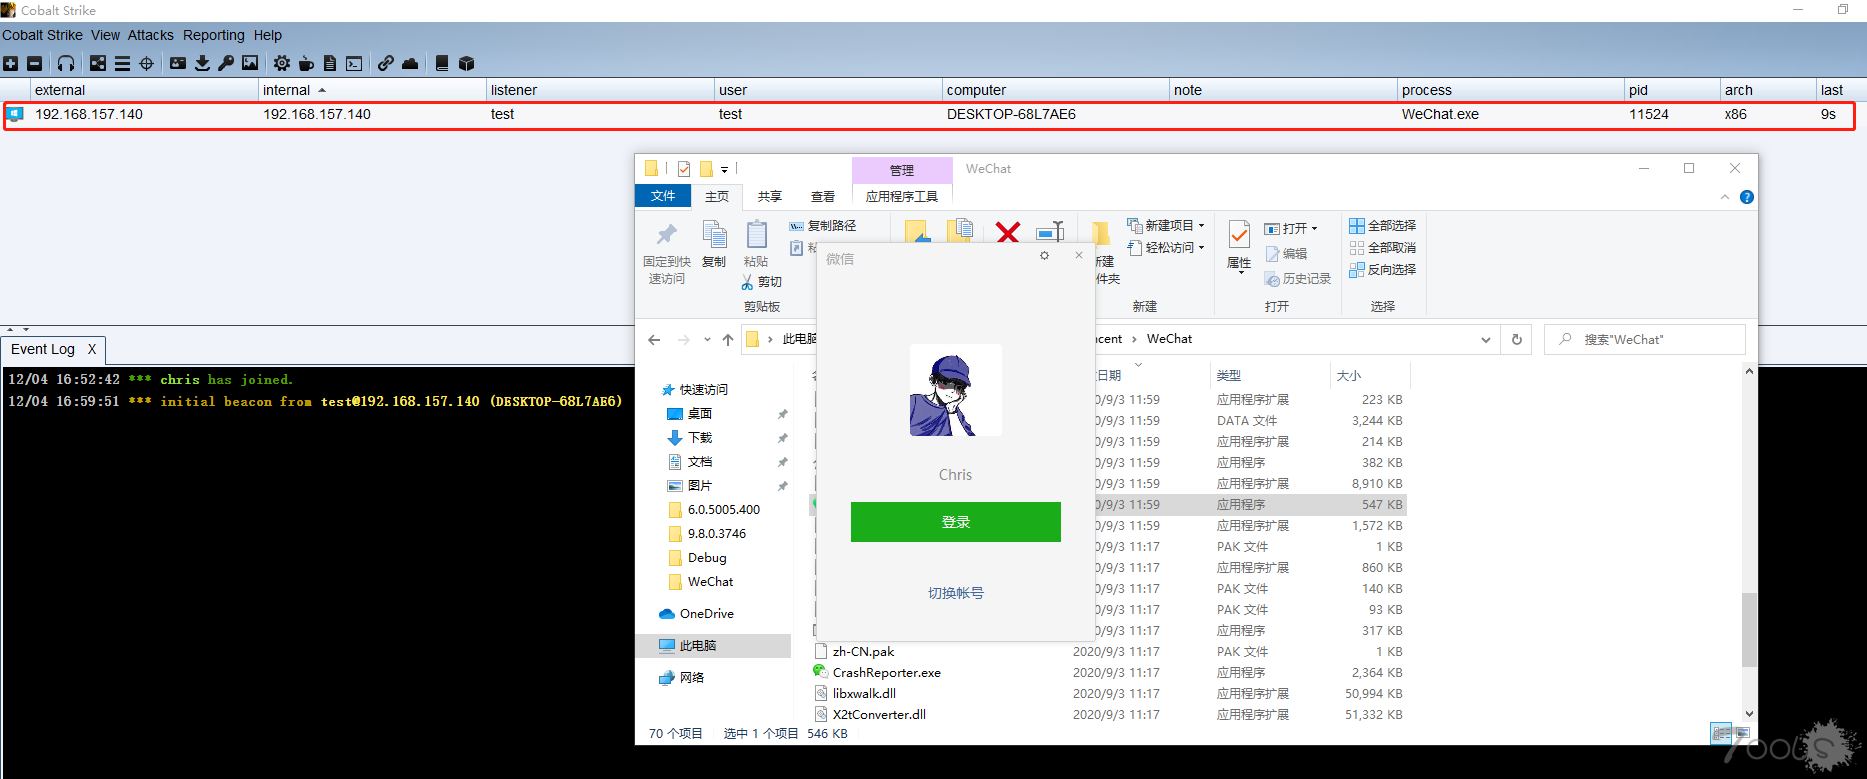
Task: Collapse the Explorer ribbon chevron
Action: click(x=1725, y=197)
